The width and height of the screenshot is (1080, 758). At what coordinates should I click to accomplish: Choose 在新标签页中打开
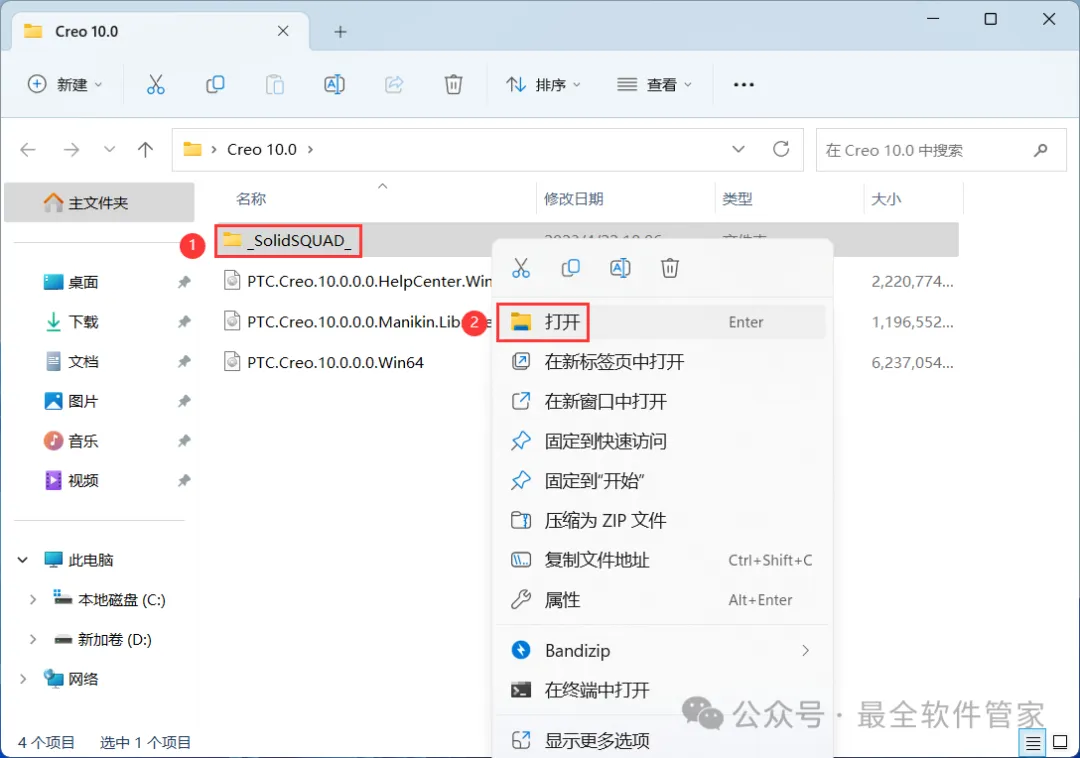662,361
